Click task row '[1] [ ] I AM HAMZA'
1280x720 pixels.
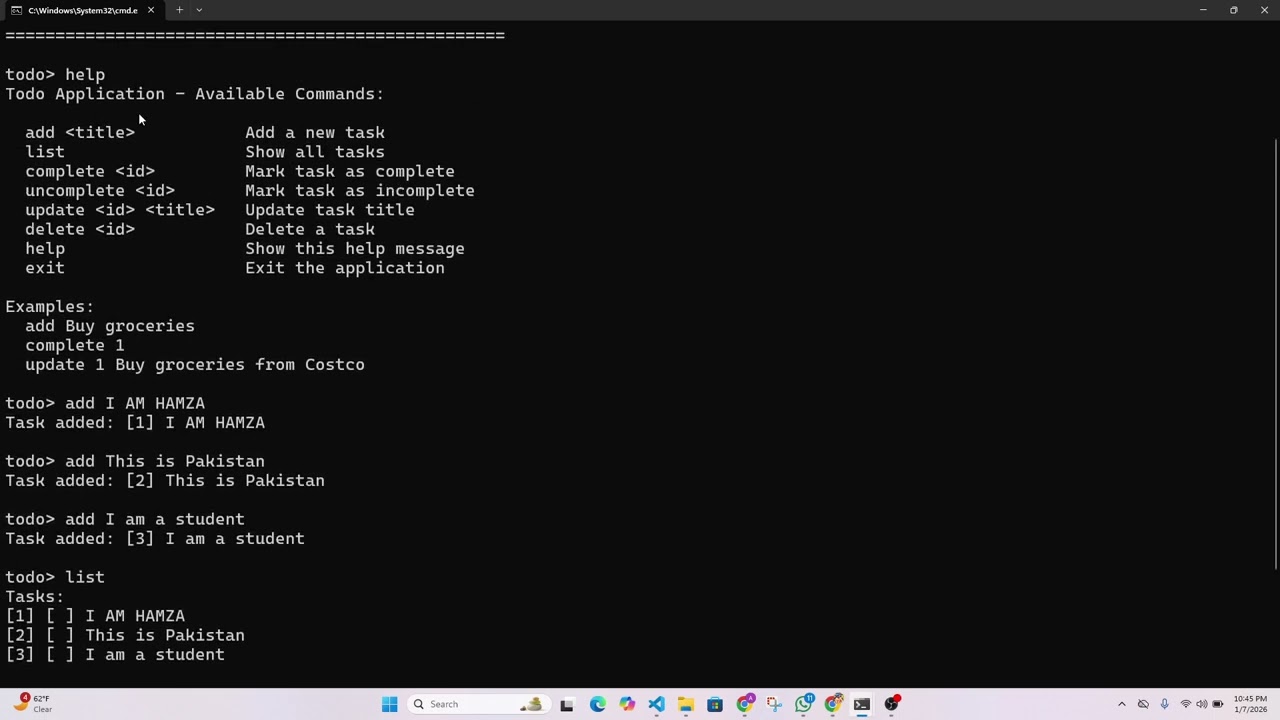coord(95,616)
